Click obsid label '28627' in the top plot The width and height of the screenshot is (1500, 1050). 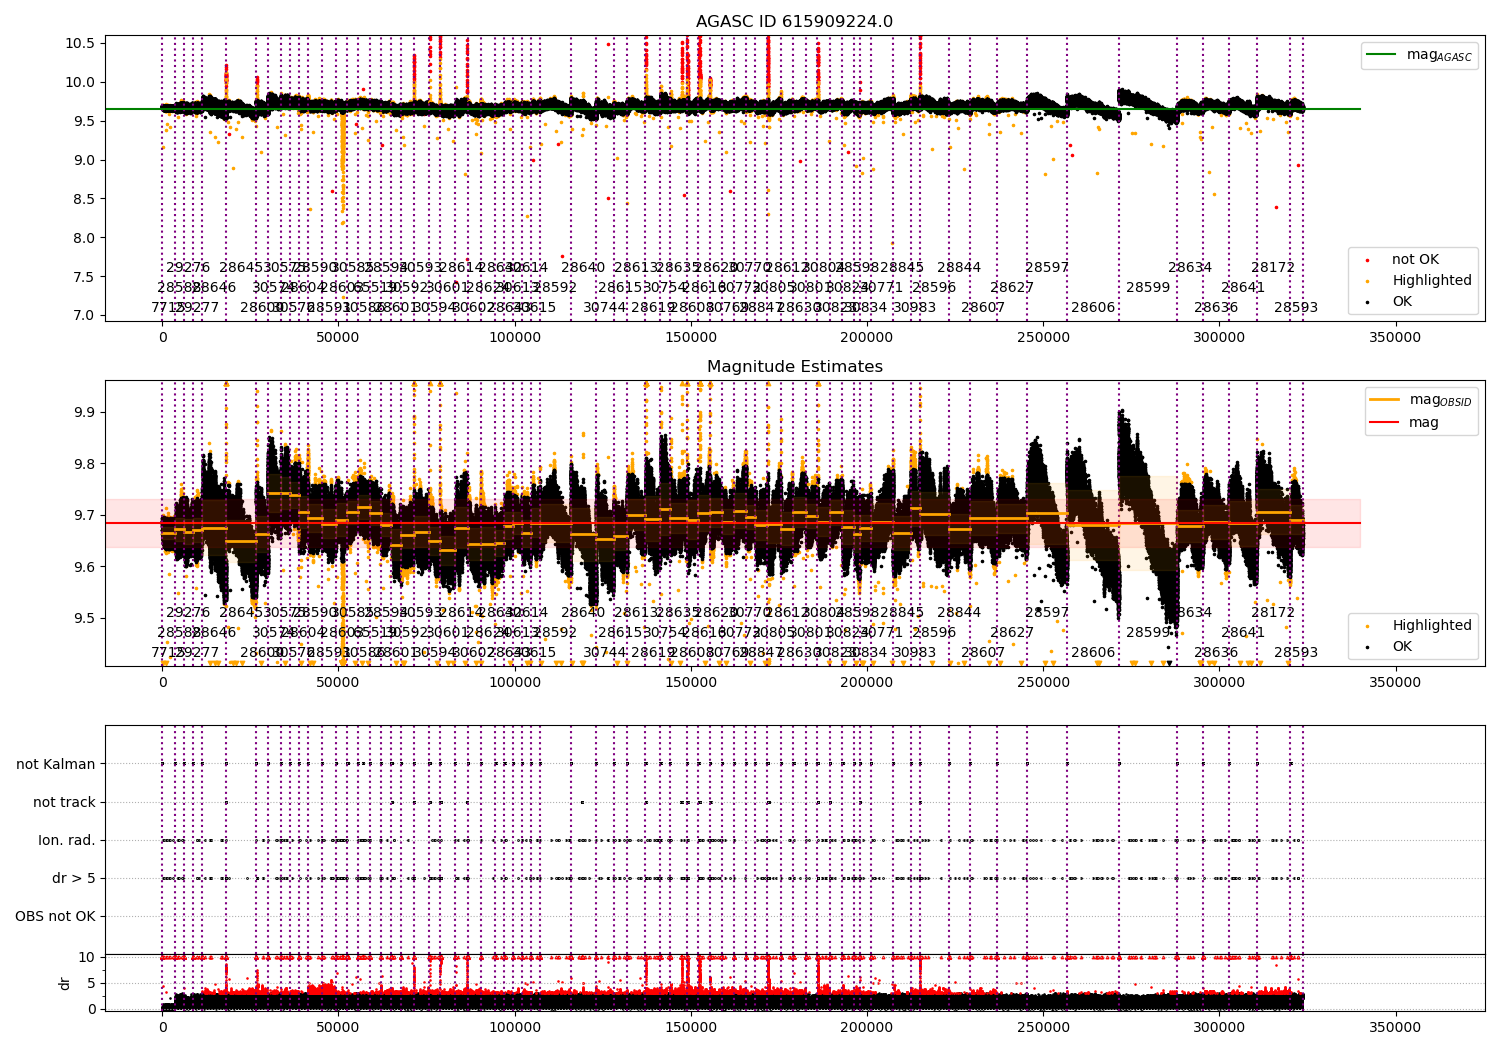[1012, 287]
